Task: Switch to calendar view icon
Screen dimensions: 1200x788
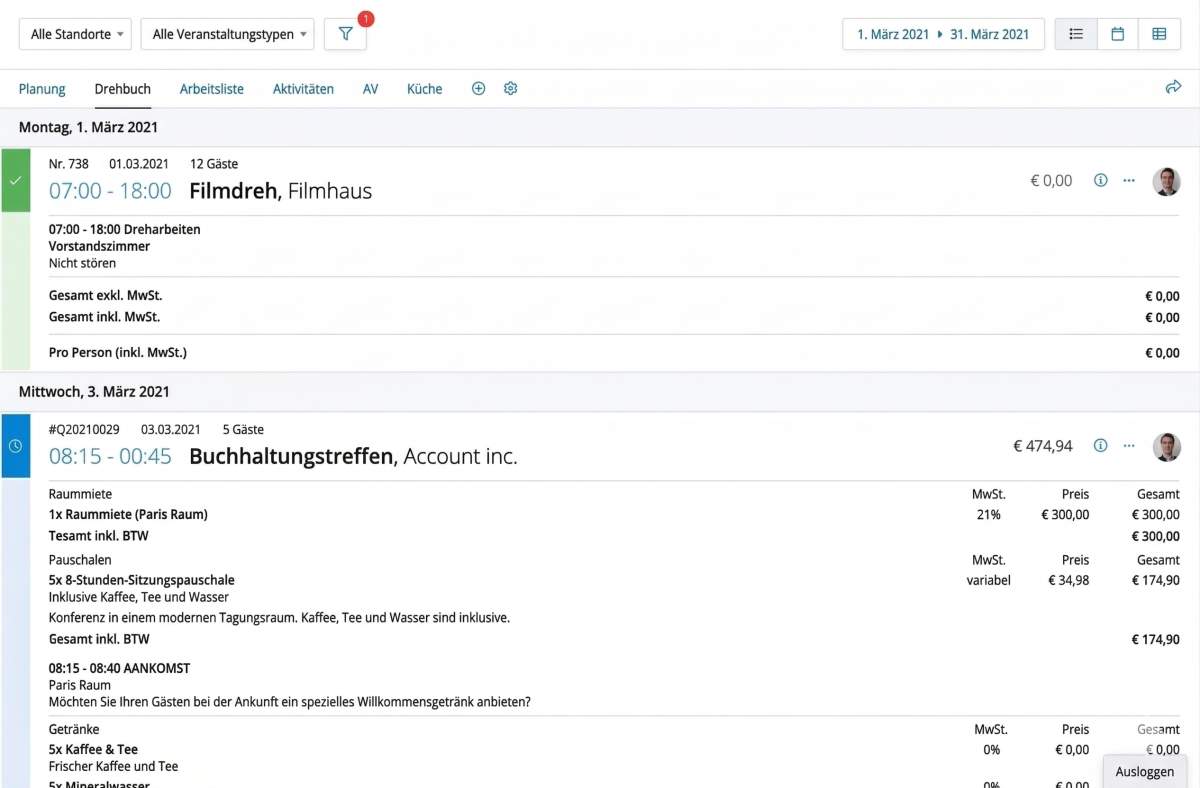Action: [x=1117, y=34]
